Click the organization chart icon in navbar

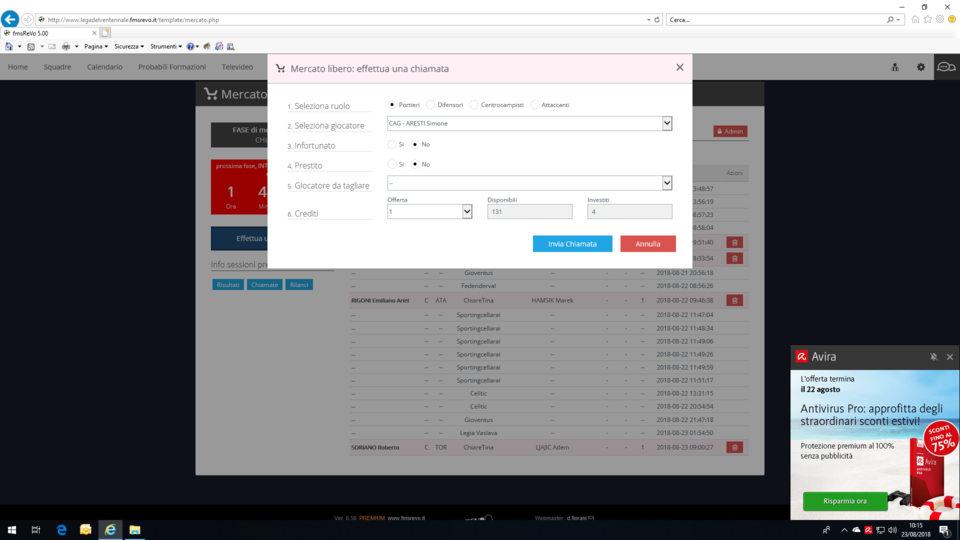[x=894, y=67]
